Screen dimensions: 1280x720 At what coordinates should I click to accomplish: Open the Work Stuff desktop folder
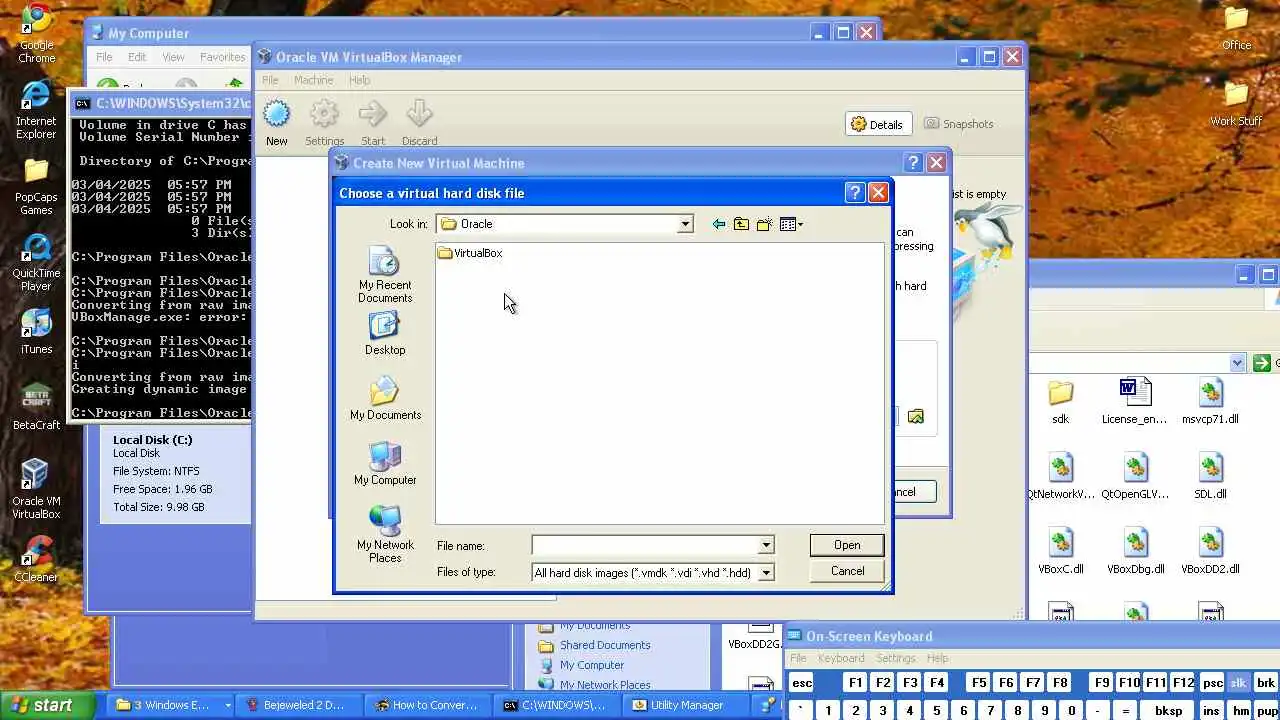(x=1237, y=104)
